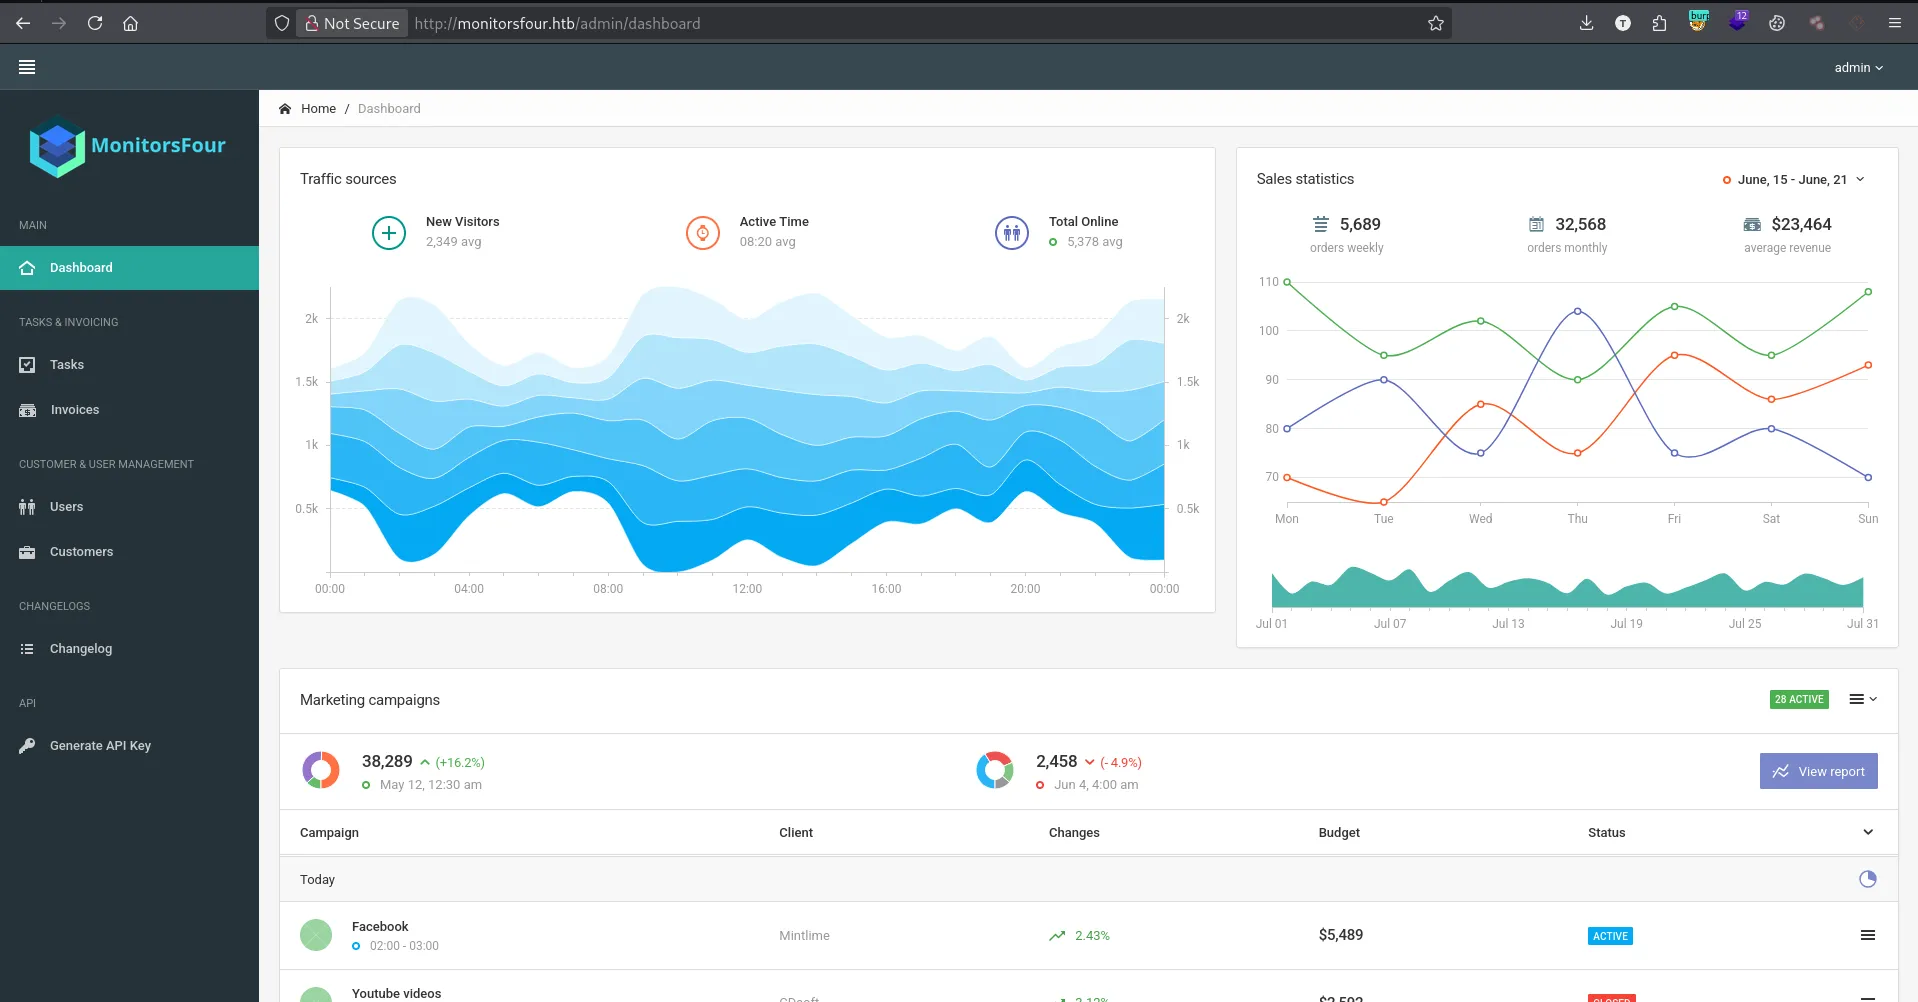This screenshot has height=1002, width=1918.
Task: Click the Active Time clock icon
Action: (x=702, y=233)
